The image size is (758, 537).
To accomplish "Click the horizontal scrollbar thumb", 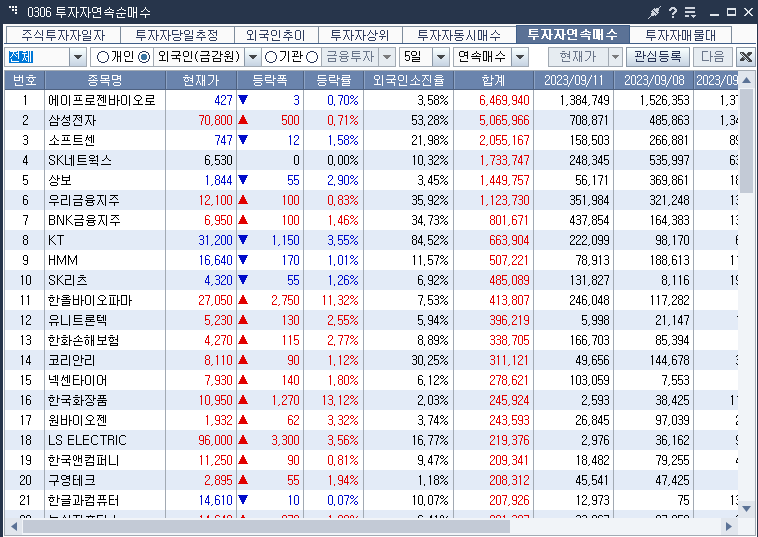I will pos(266,526).
